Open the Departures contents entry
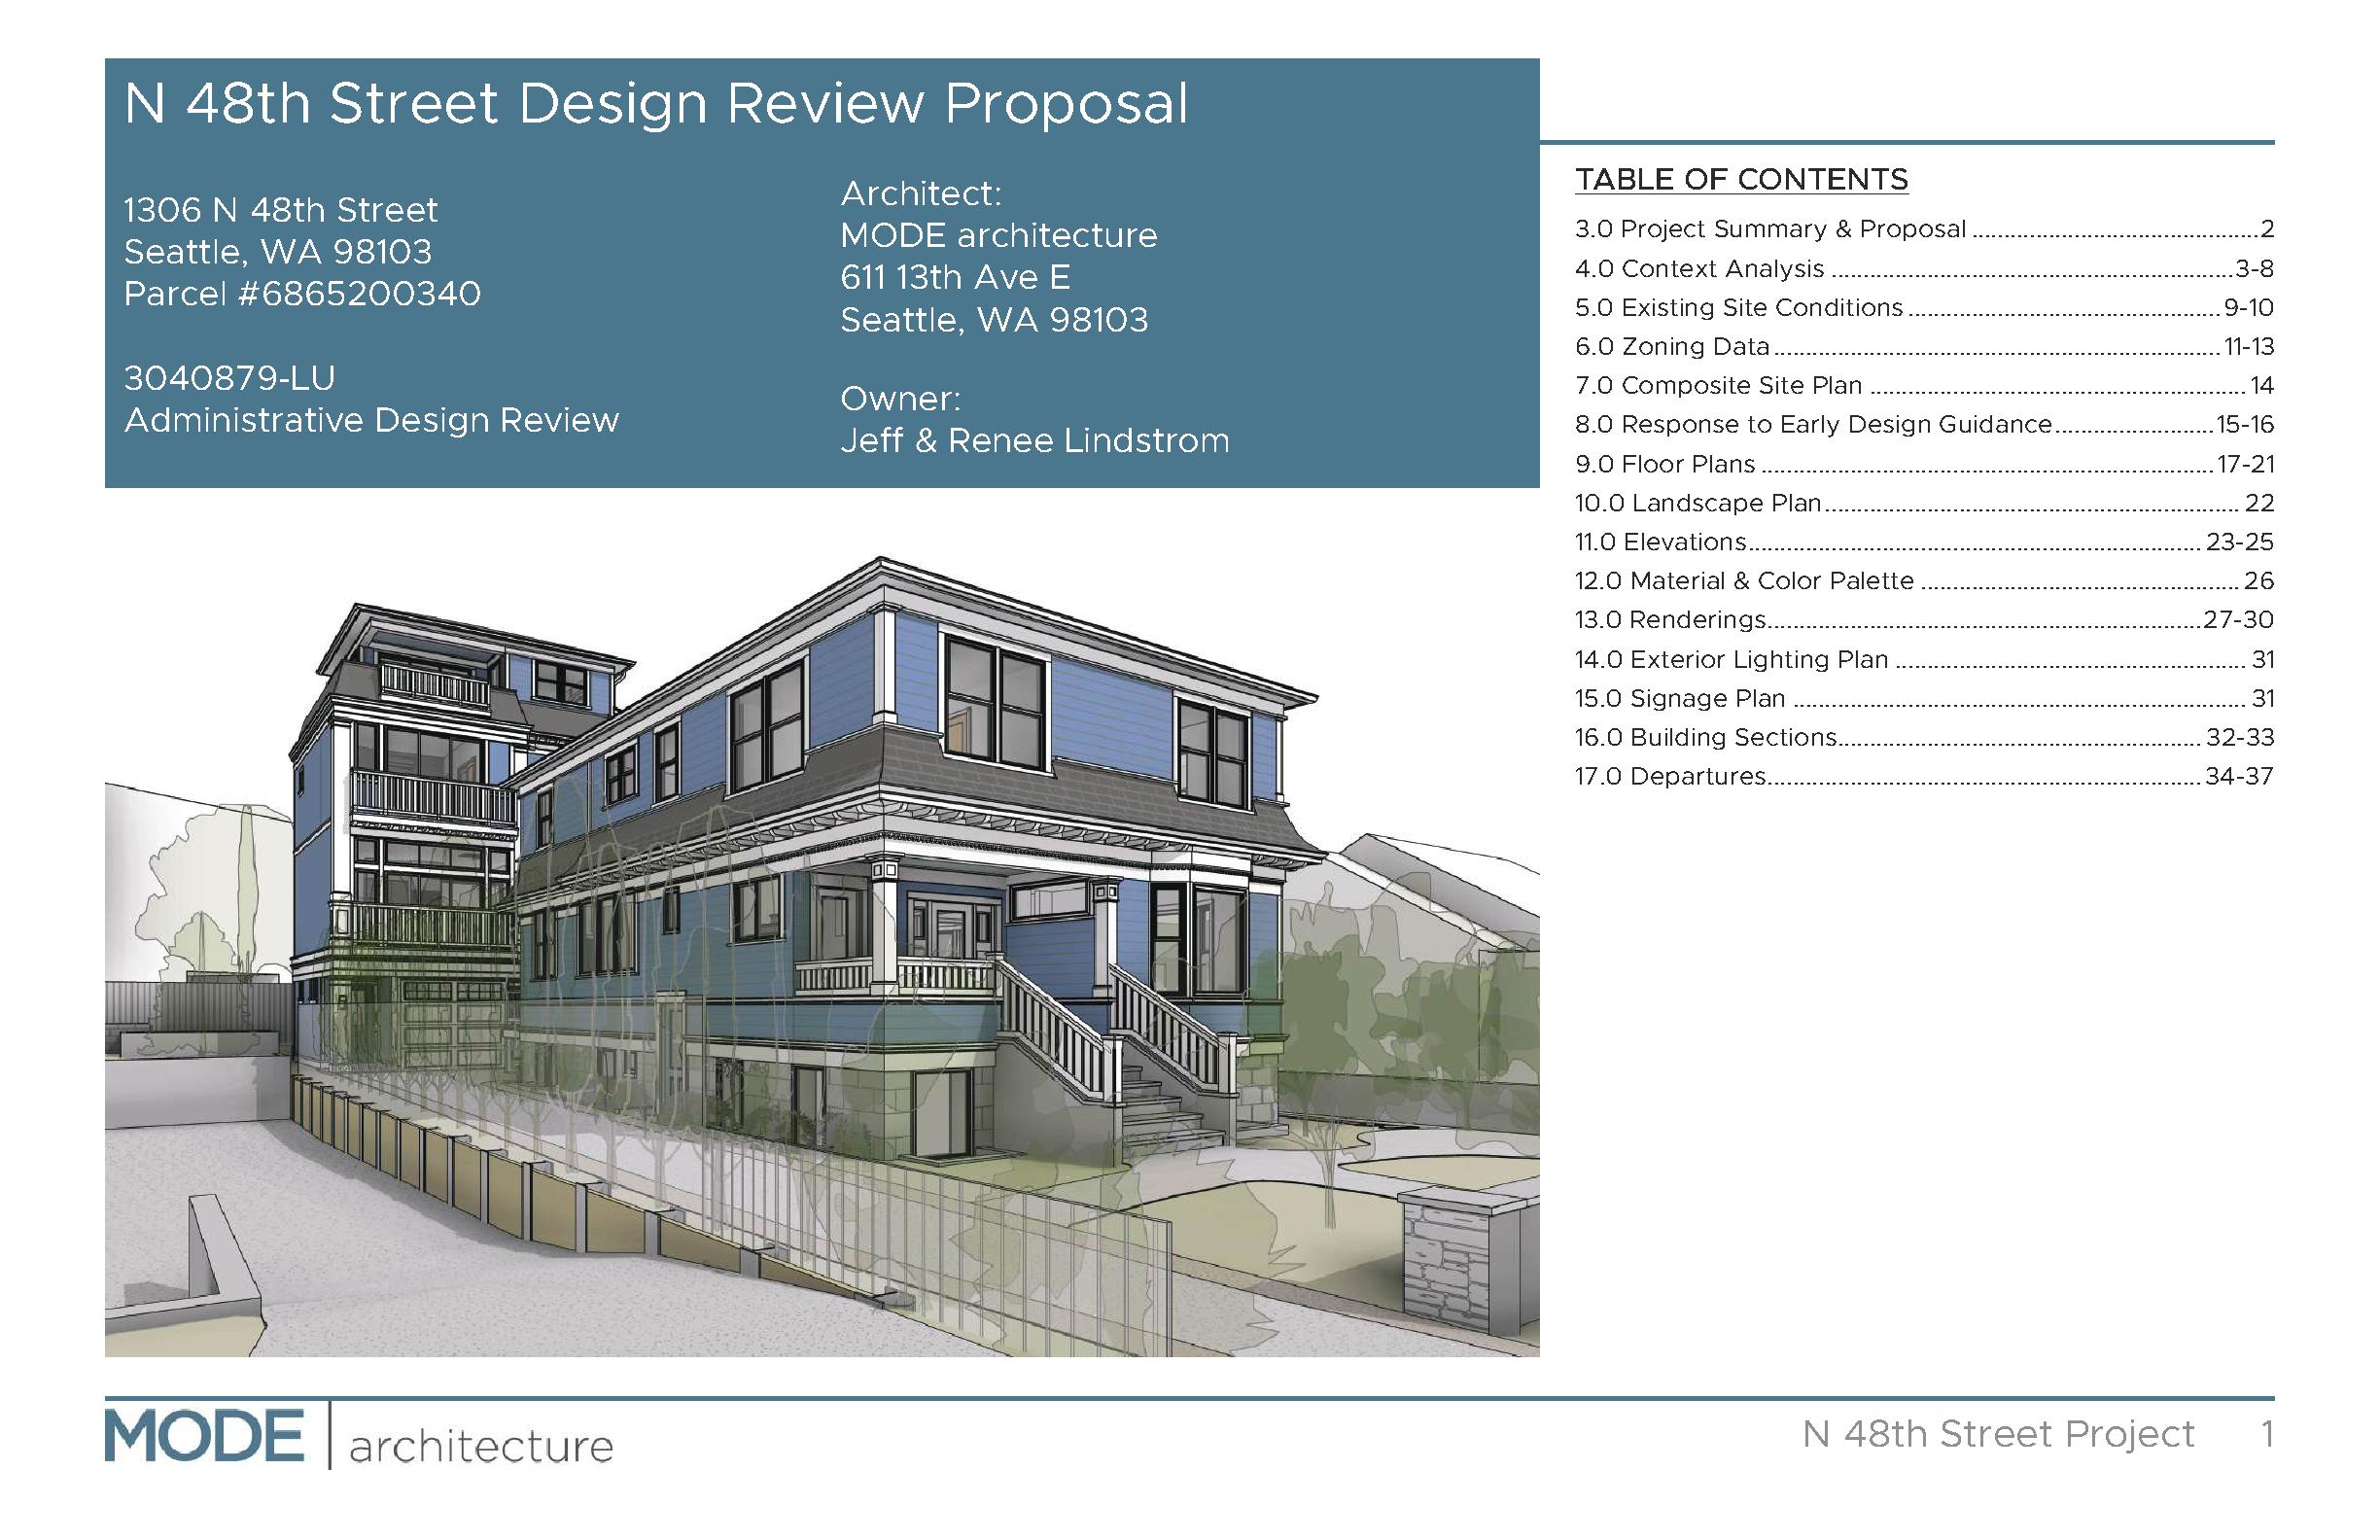 1670,777
